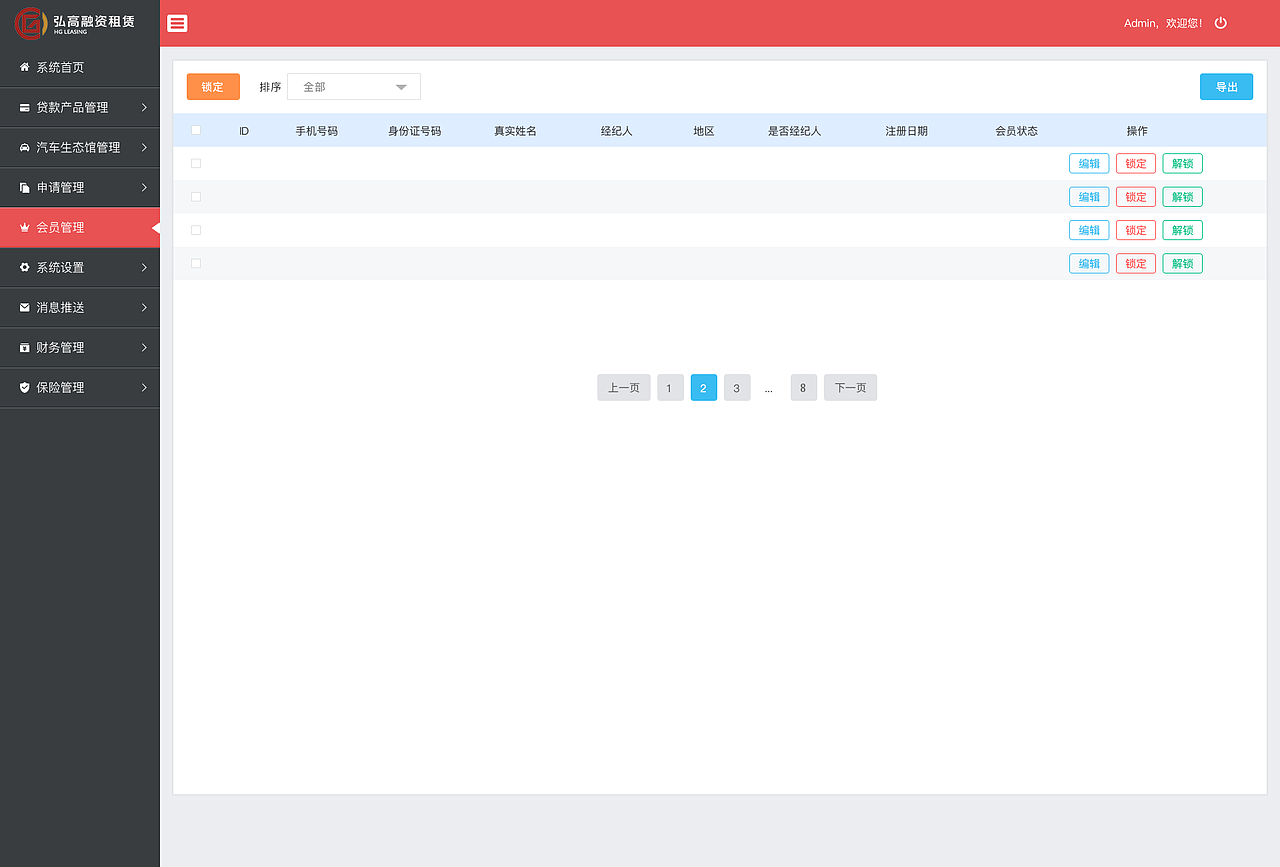Image resolution: width=1280 pixels, height=867 pixels.
Task: Click the 手机号码 column header
Action: tap(316, 131)
